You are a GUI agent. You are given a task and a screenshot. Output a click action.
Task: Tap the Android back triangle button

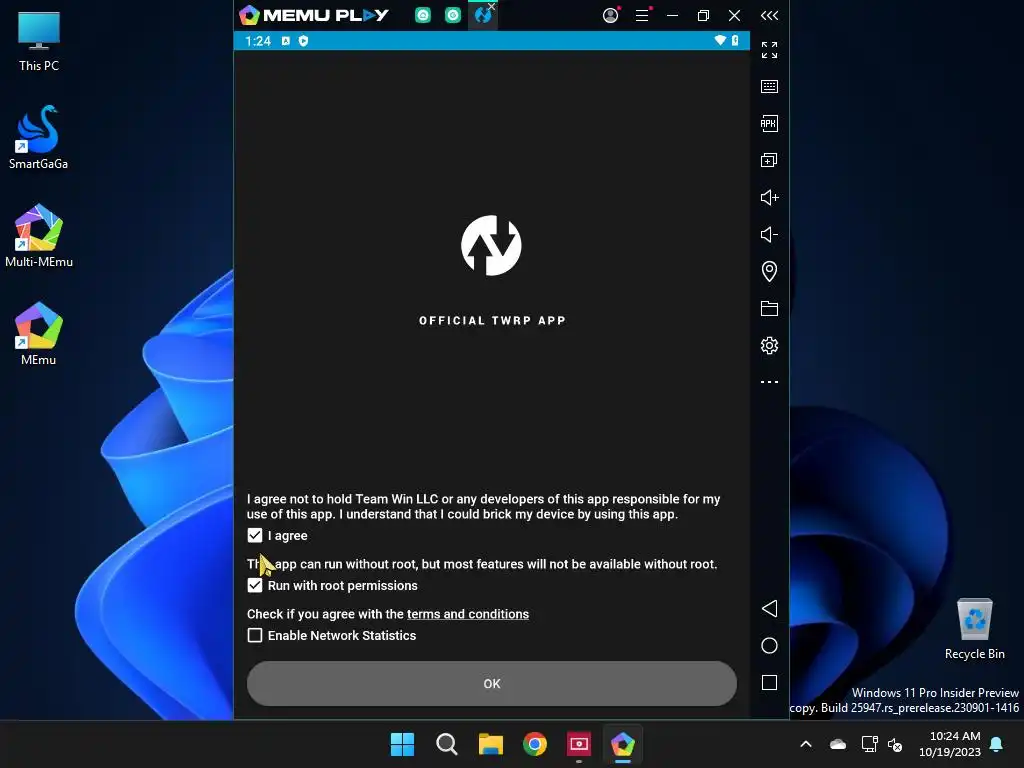pos(769,609)
